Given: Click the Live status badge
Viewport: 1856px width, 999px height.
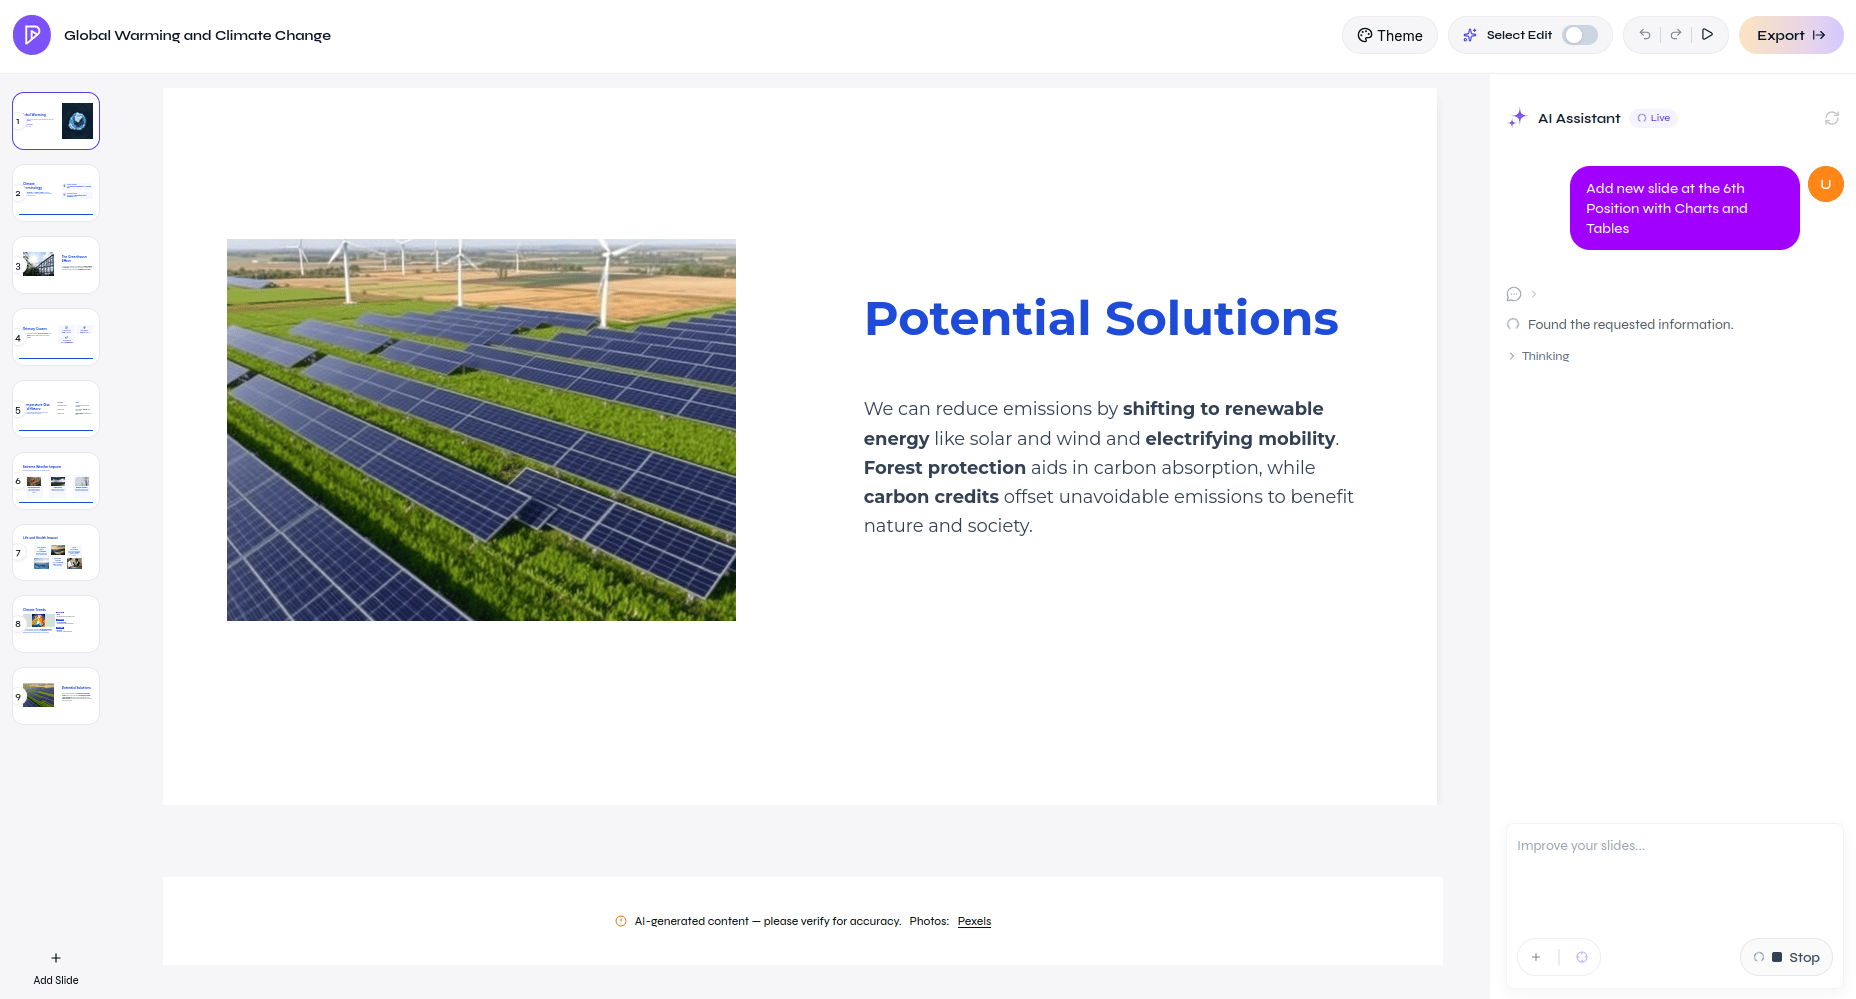Looking at the screenshot, I should [1654, 118].
